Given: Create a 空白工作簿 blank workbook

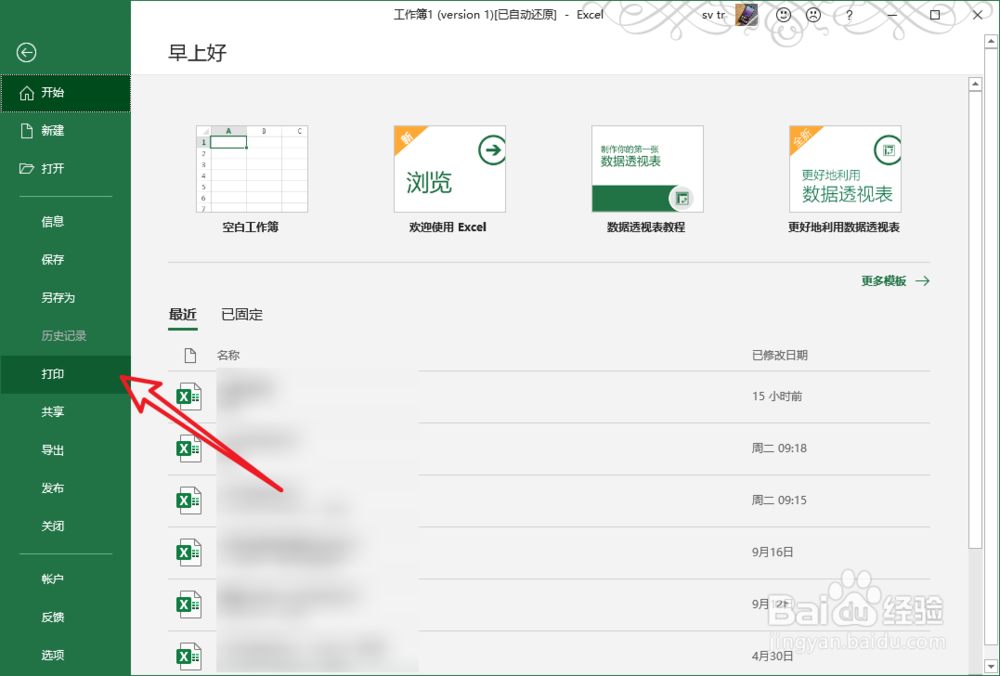Looking at the screenshot, I should tap(251, 180).
